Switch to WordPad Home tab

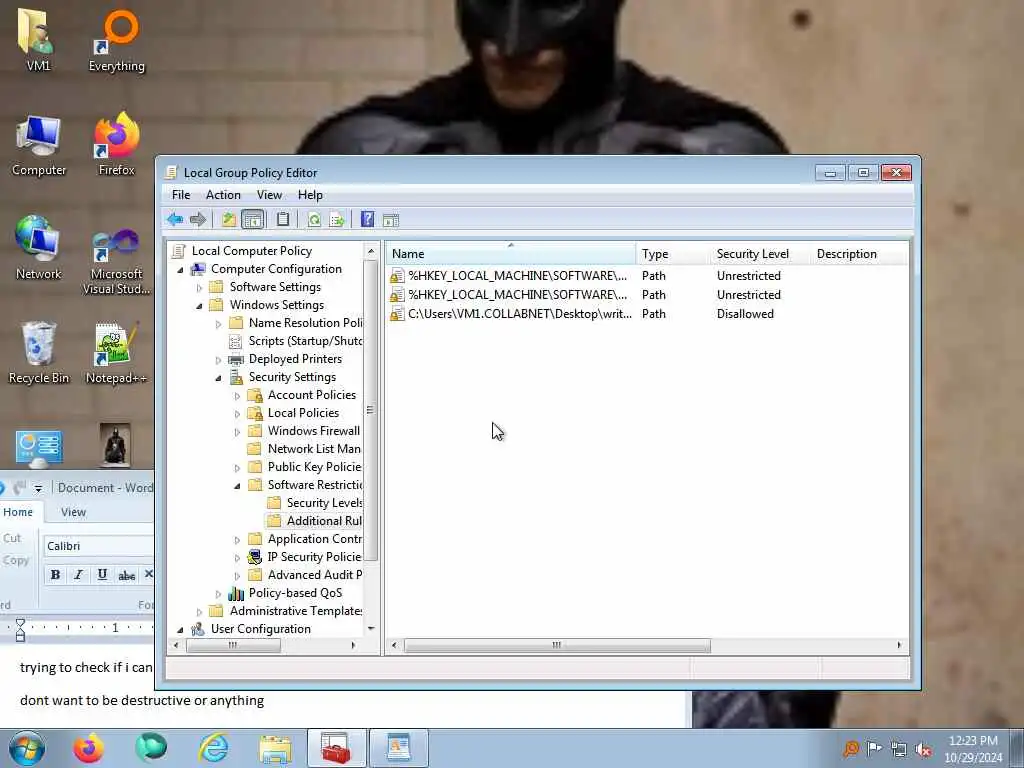point(18,512)
